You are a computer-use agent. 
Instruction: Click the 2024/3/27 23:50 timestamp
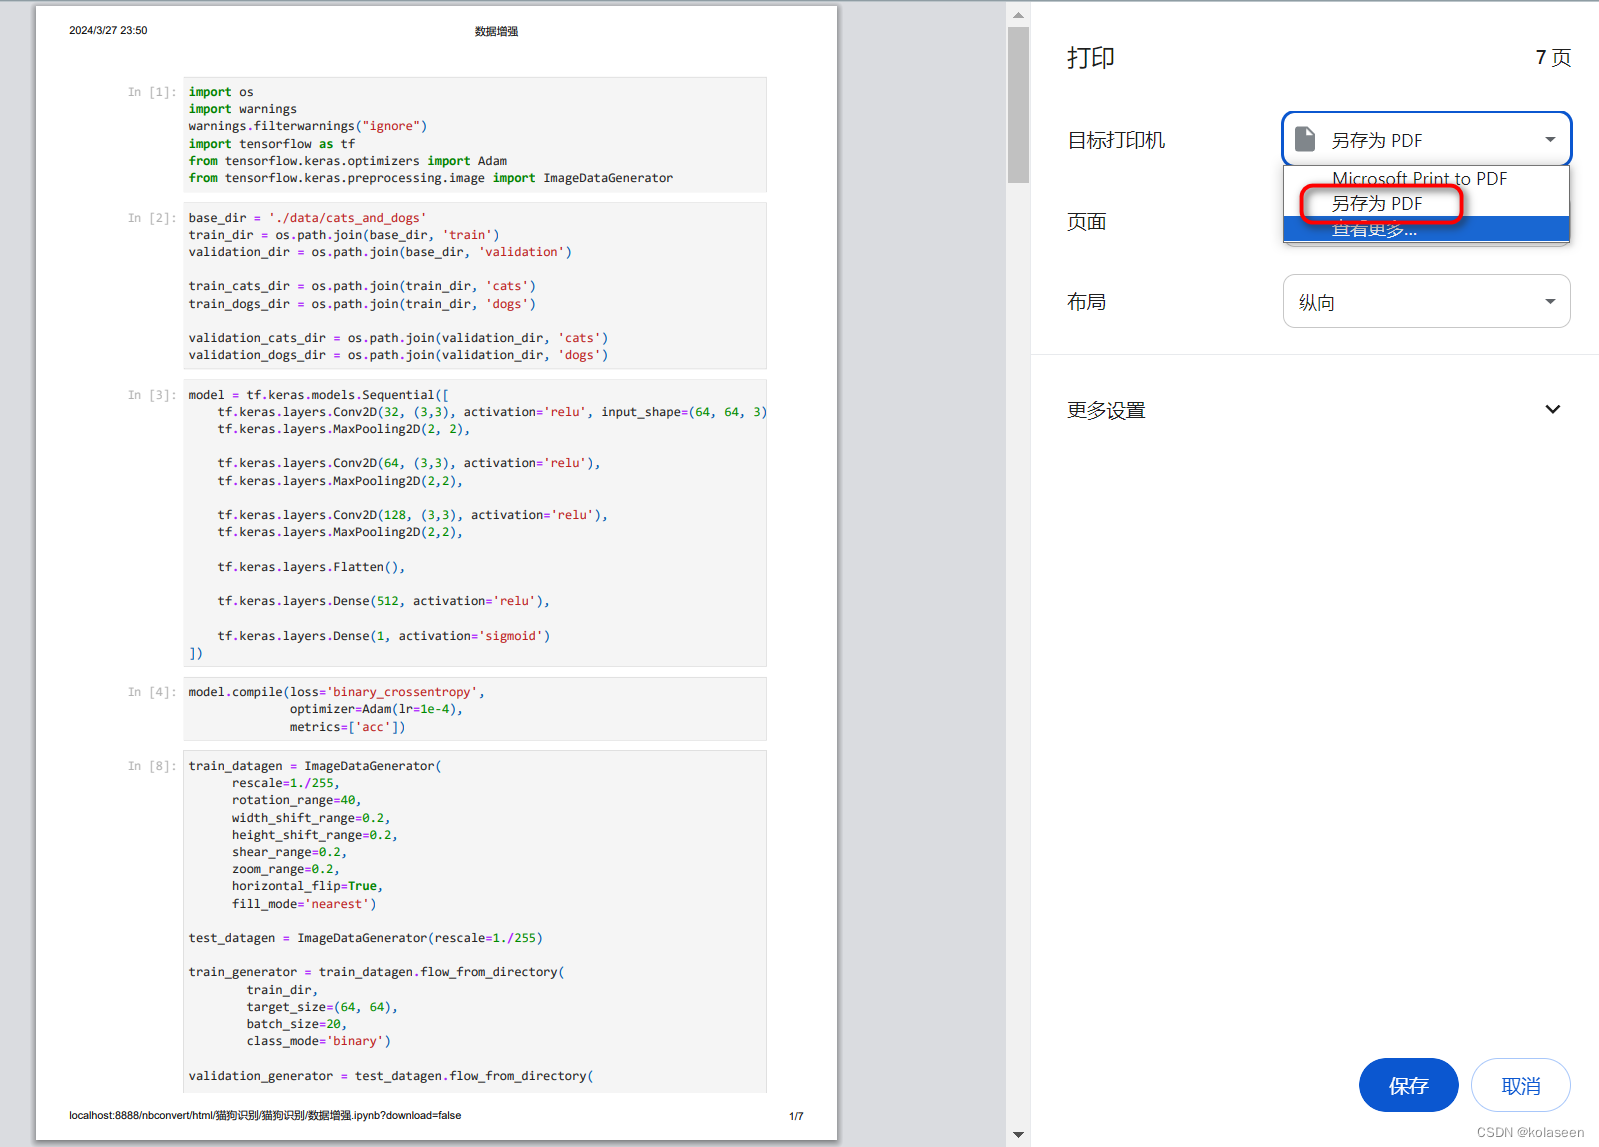(x=108, y=30)
